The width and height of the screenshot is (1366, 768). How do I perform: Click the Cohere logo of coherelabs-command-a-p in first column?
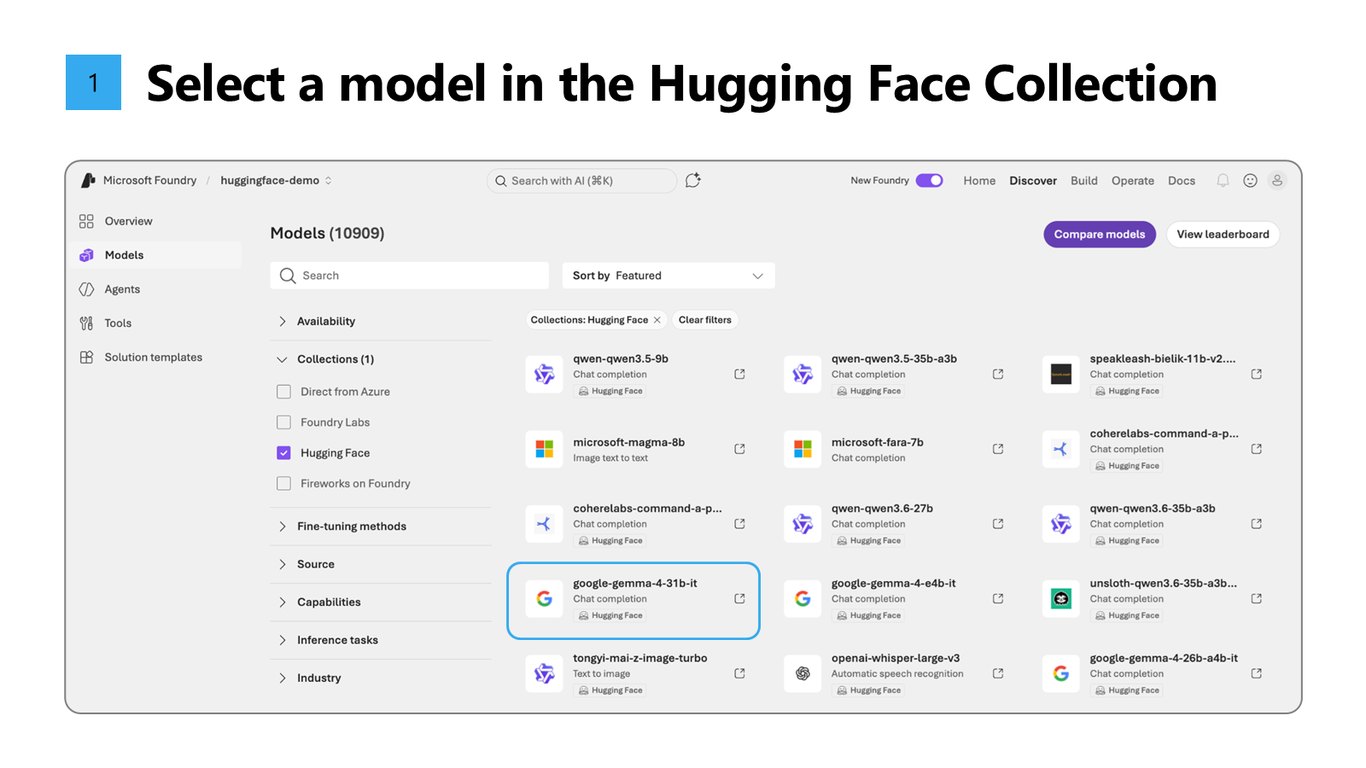544,524
